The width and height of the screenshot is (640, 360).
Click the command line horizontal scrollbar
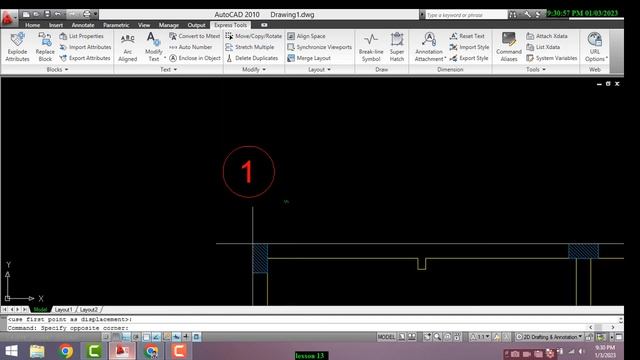602,327
